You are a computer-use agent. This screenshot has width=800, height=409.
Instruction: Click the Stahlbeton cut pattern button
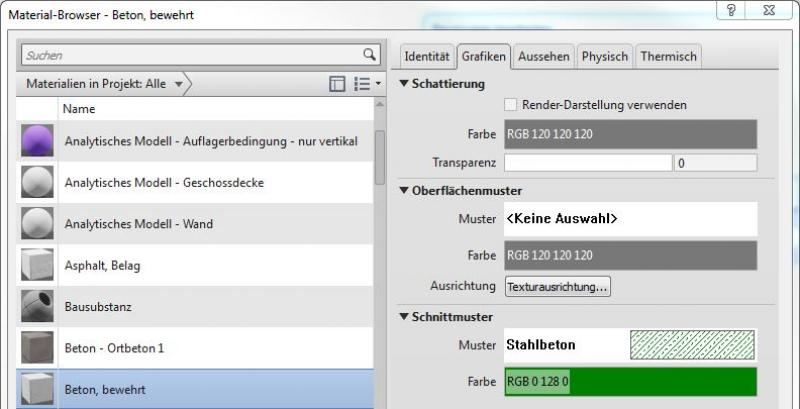coord(630,345)
